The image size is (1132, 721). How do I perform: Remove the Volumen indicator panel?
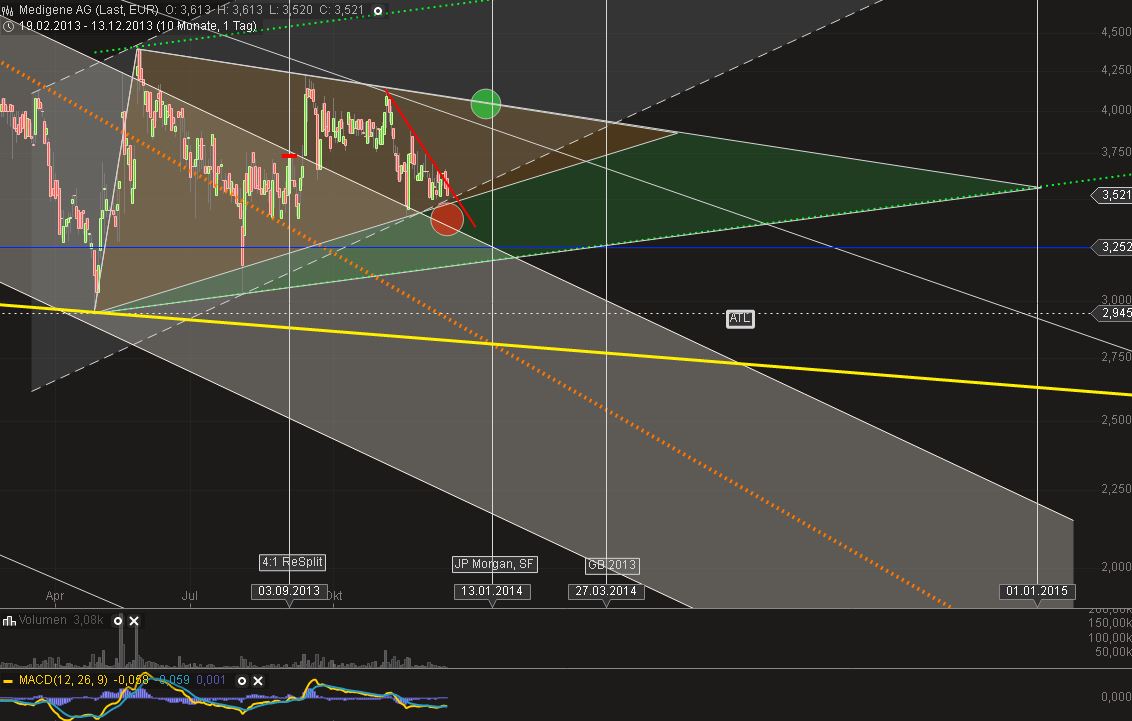tap(134, 621)
